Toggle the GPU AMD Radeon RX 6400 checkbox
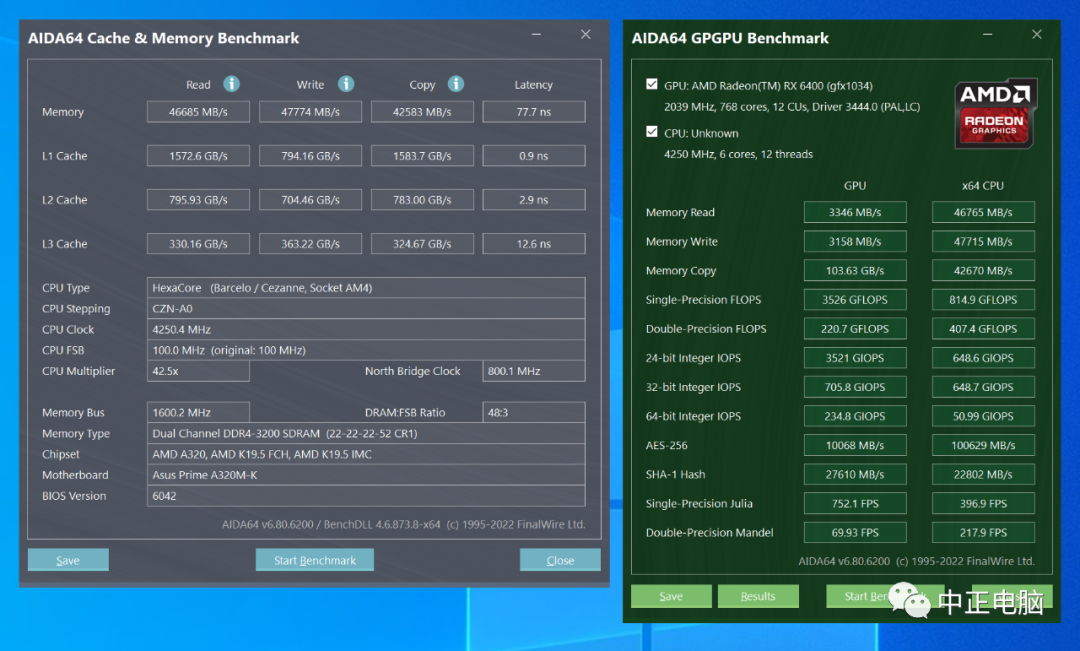The height and width of the screenshot is (651, 1080). click(652, 84)
